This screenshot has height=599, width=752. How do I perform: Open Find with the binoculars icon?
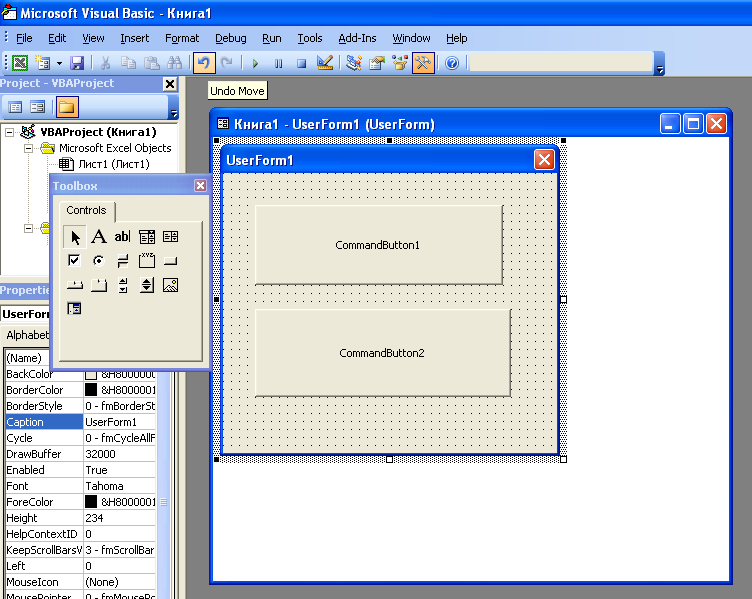click(x=175, y=63)
